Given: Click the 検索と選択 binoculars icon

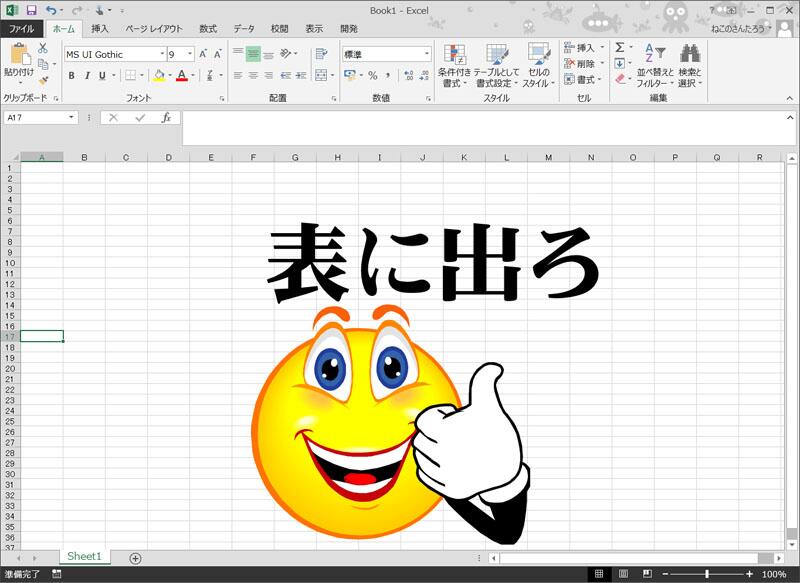Looking at the screenshot, I should [690, 54].
